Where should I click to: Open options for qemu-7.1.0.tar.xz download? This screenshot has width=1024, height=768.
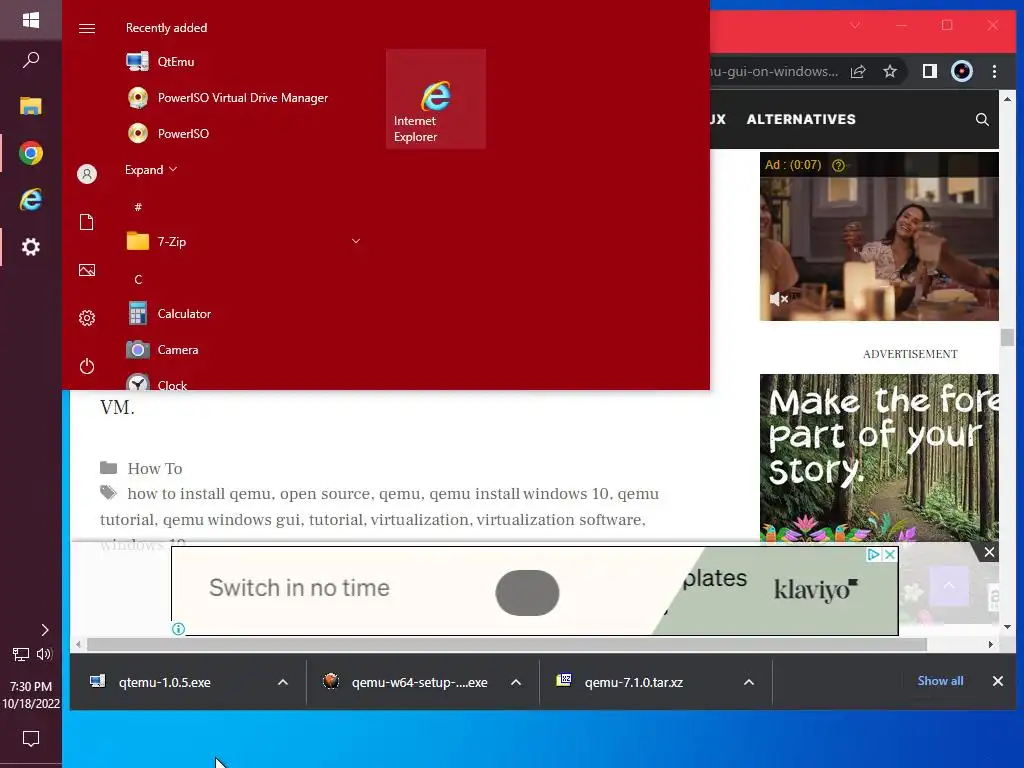749,682
